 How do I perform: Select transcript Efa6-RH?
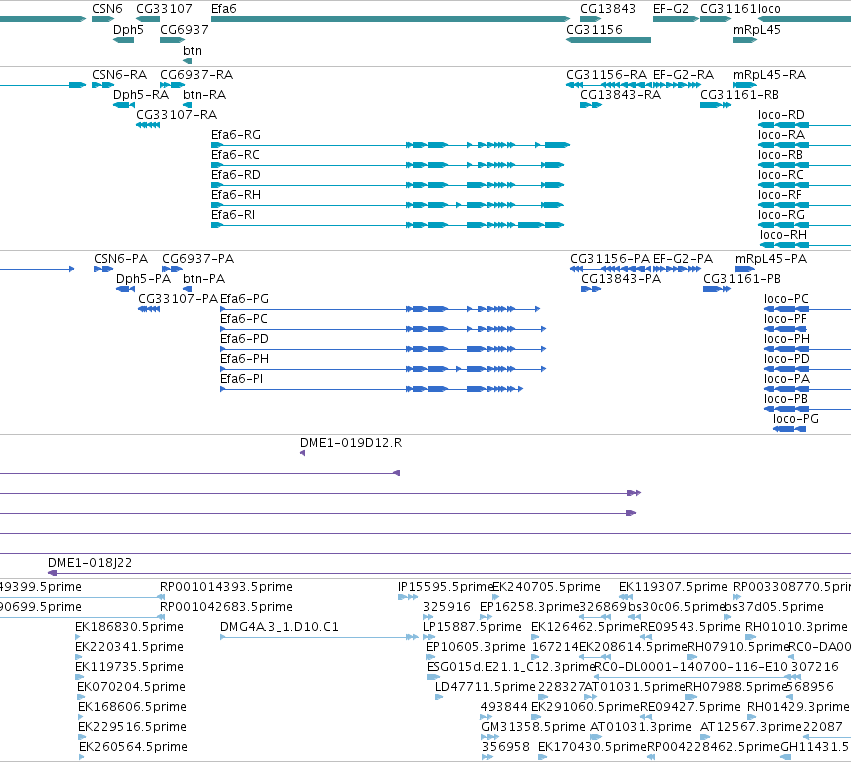click(x=388, y=205)
